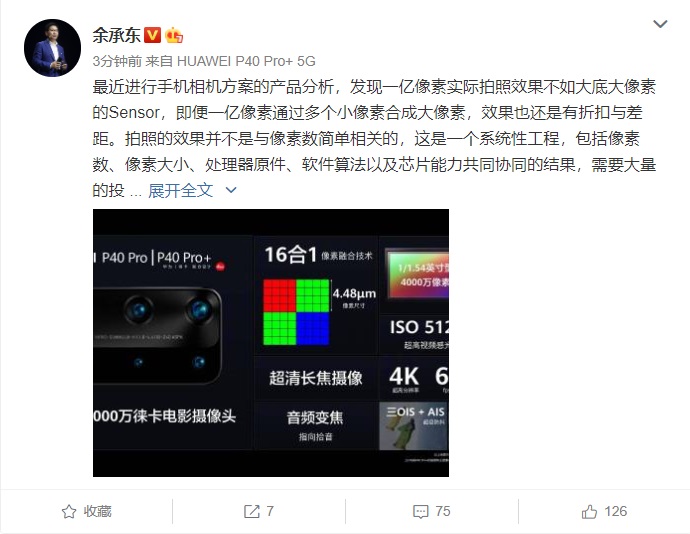Click the chevron next to 展开全文

pos(231,190)
